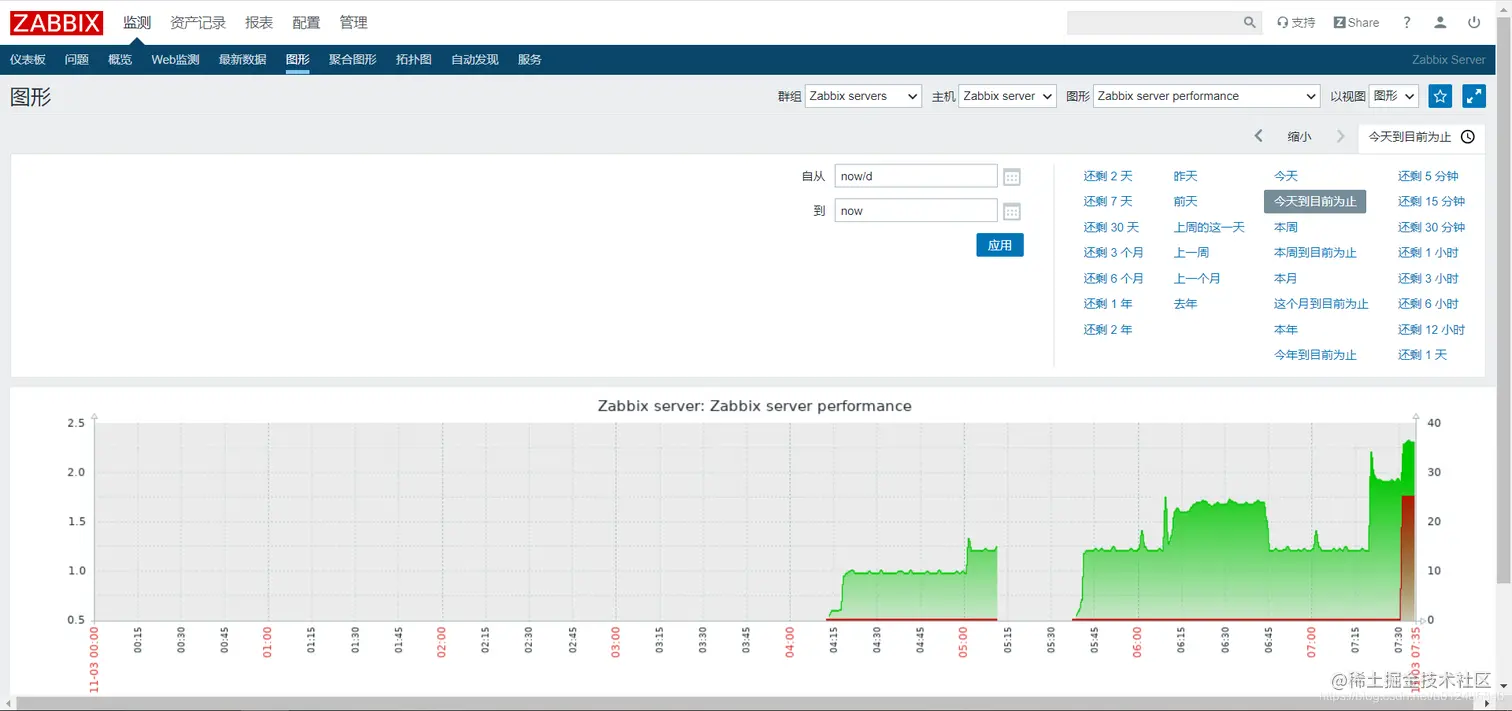Go to 自动发现 submenu
Image resolution: width=1512 pixels, height=711 pixels.
475,60
